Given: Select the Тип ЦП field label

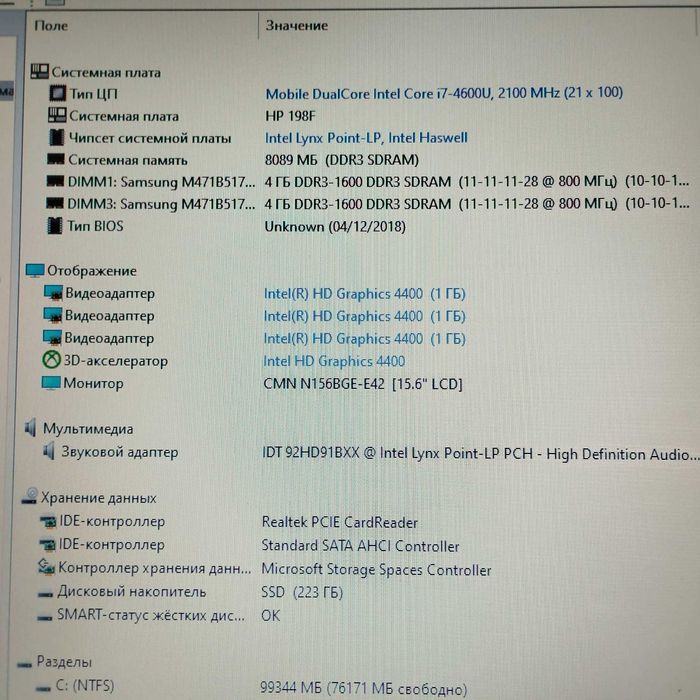Looking at the screenshot, I should pyautogui.click(x=94, y=94).
